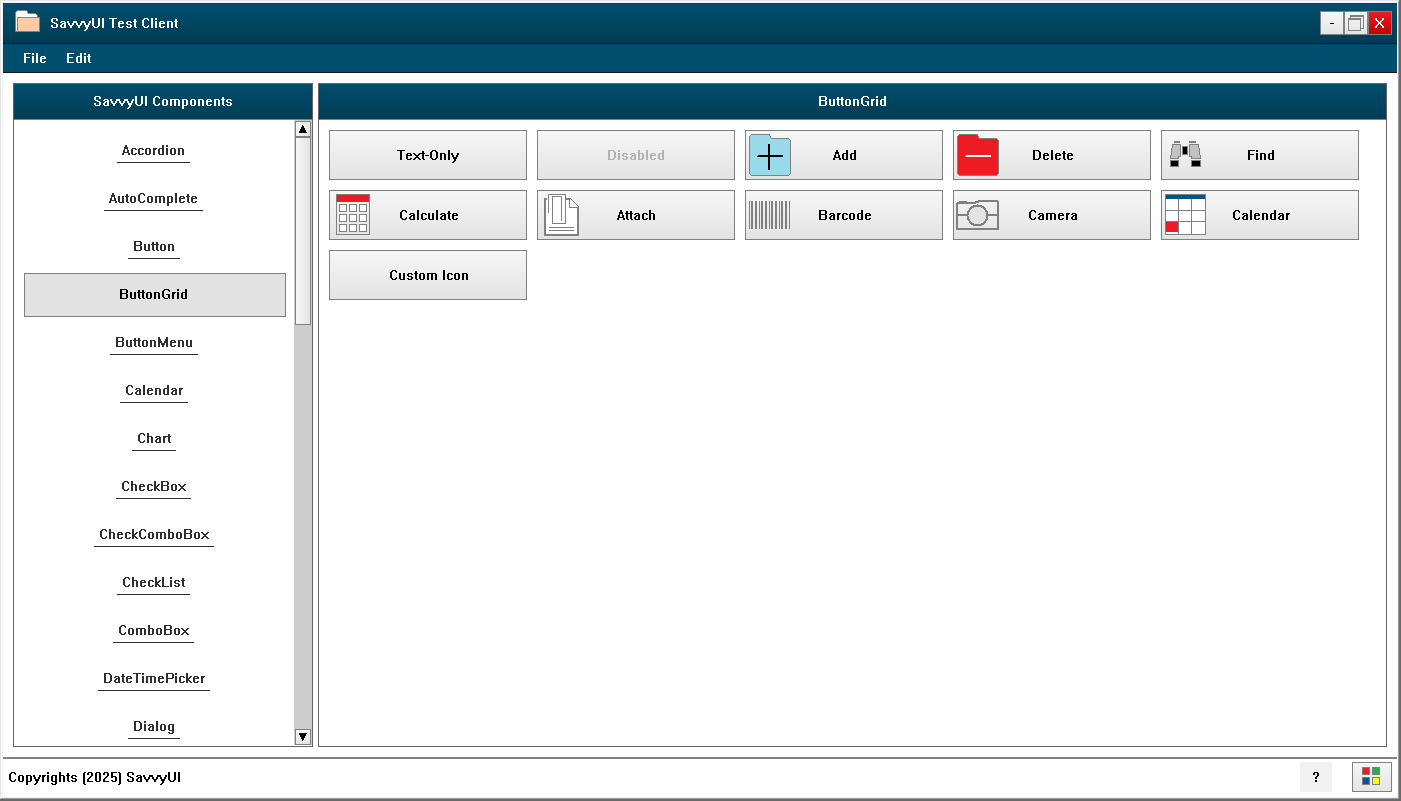Go to the CheckBox component
This screenshot has height=801, width=1401.
tap(153, 486)
